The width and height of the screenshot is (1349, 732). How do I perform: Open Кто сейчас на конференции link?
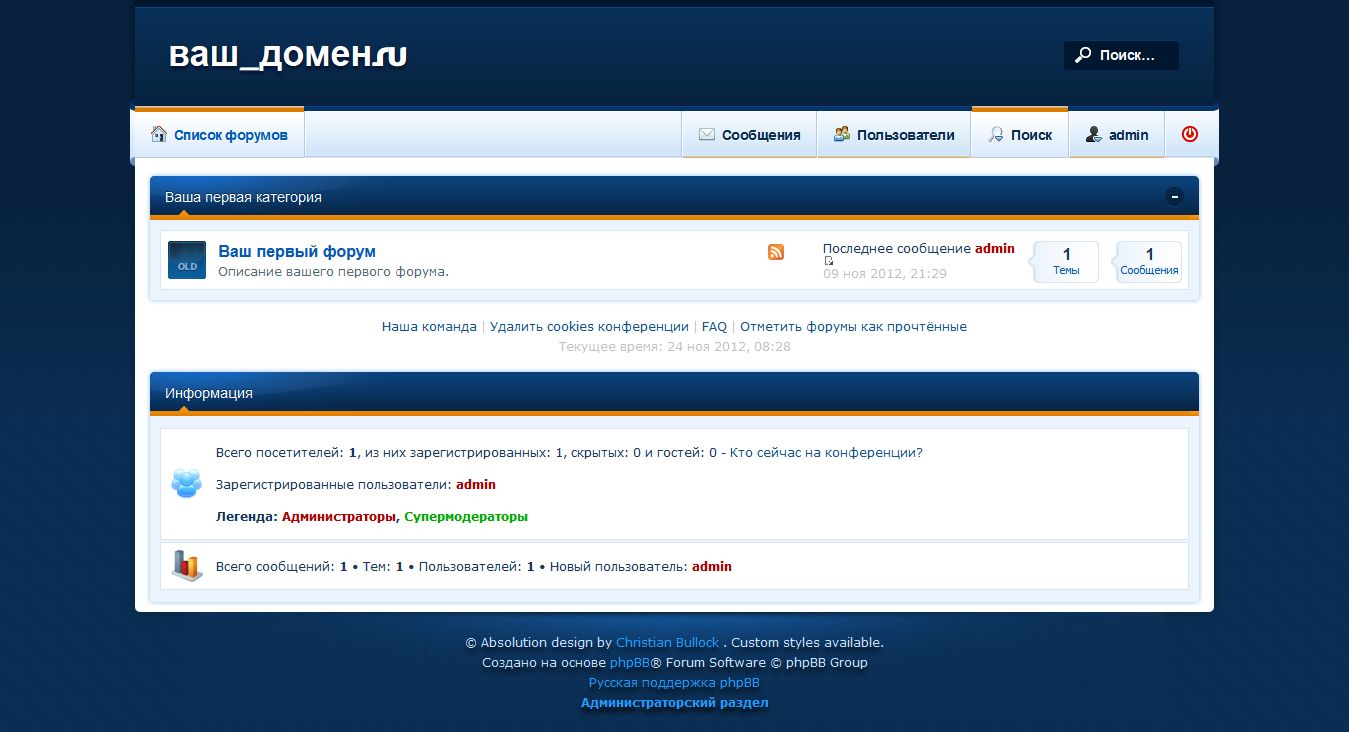click(826, 453)
